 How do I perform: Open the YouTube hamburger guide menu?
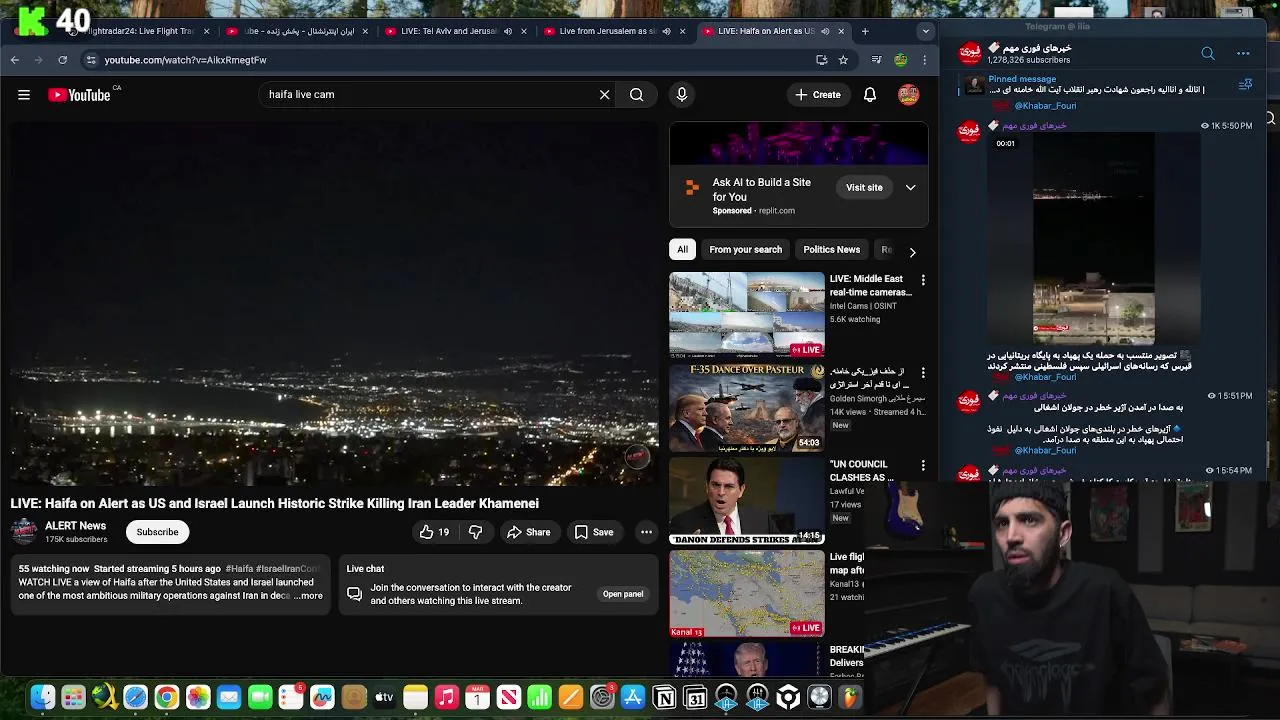[24, 95]
